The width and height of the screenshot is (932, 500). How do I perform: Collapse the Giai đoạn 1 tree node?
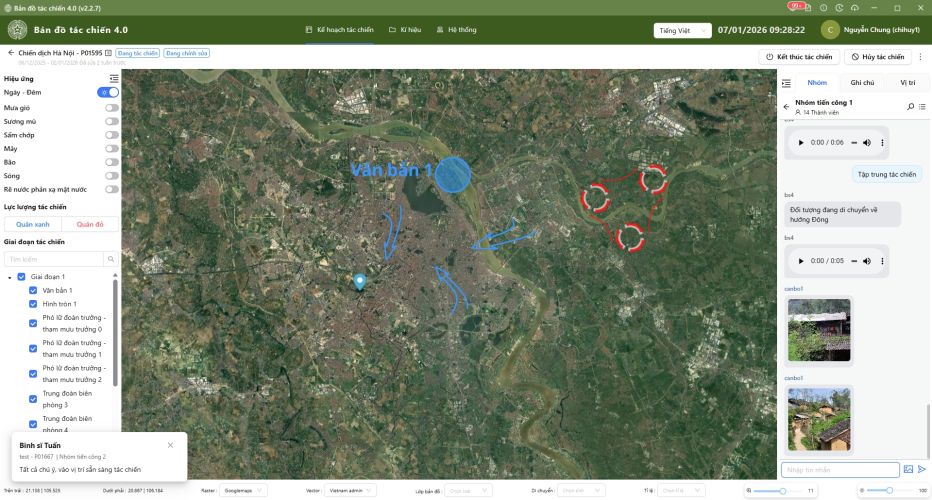point(10,277)
